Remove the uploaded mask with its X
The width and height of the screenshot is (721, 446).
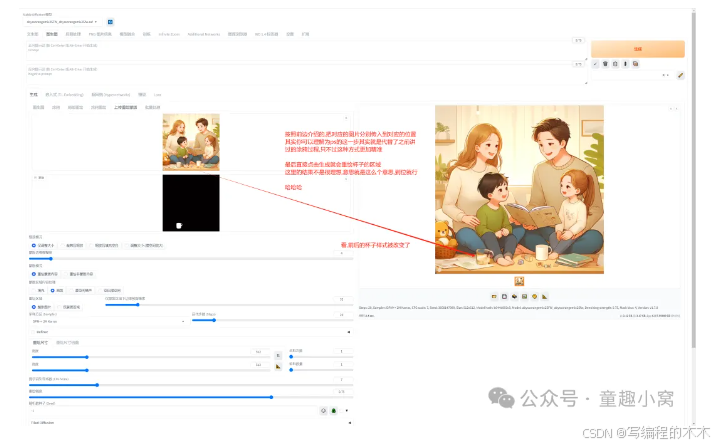pos(346,178)
